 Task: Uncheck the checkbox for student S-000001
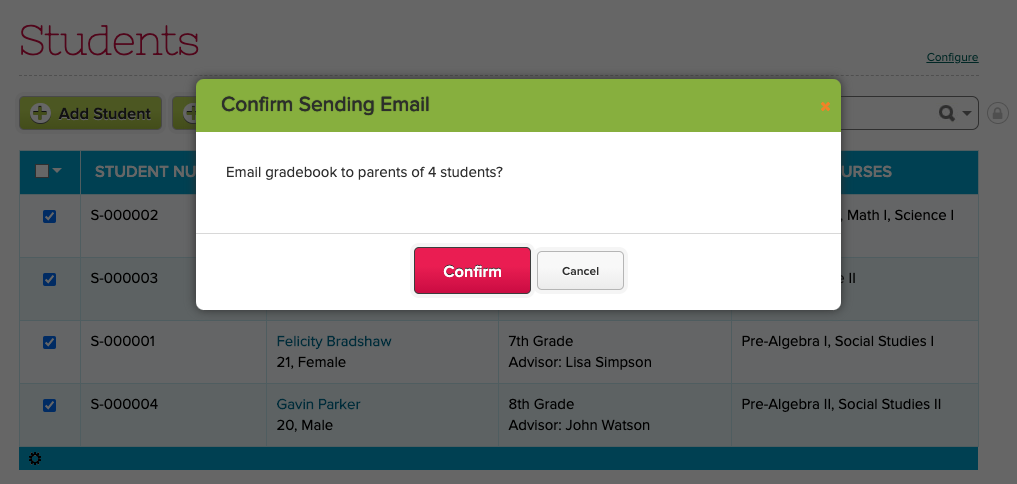tap(49, 342)
